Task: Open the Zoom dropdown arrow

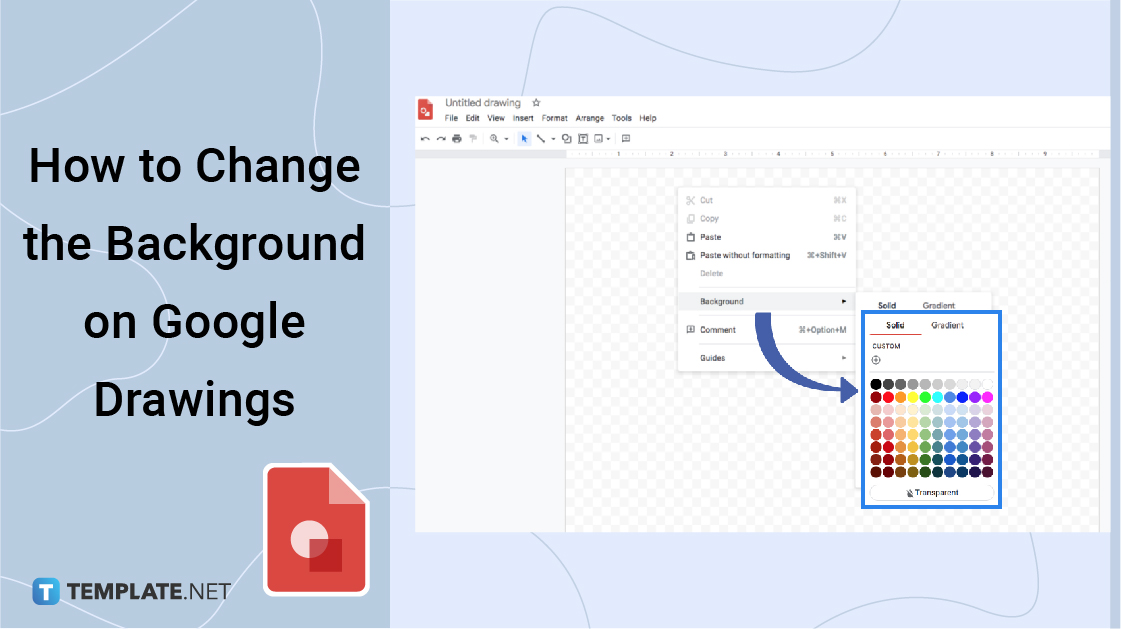Action: point(506,139)
